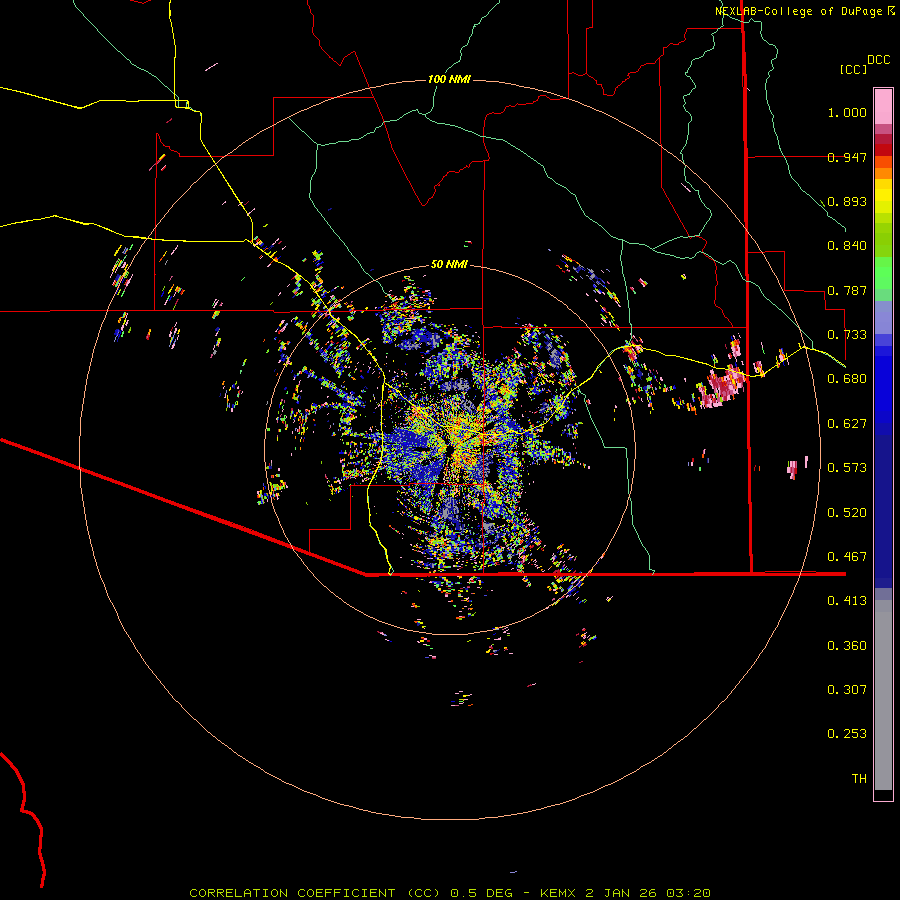The image size is (900, 900).
Task: Select the 0.360 scale value
Action: tap(847, 646)
